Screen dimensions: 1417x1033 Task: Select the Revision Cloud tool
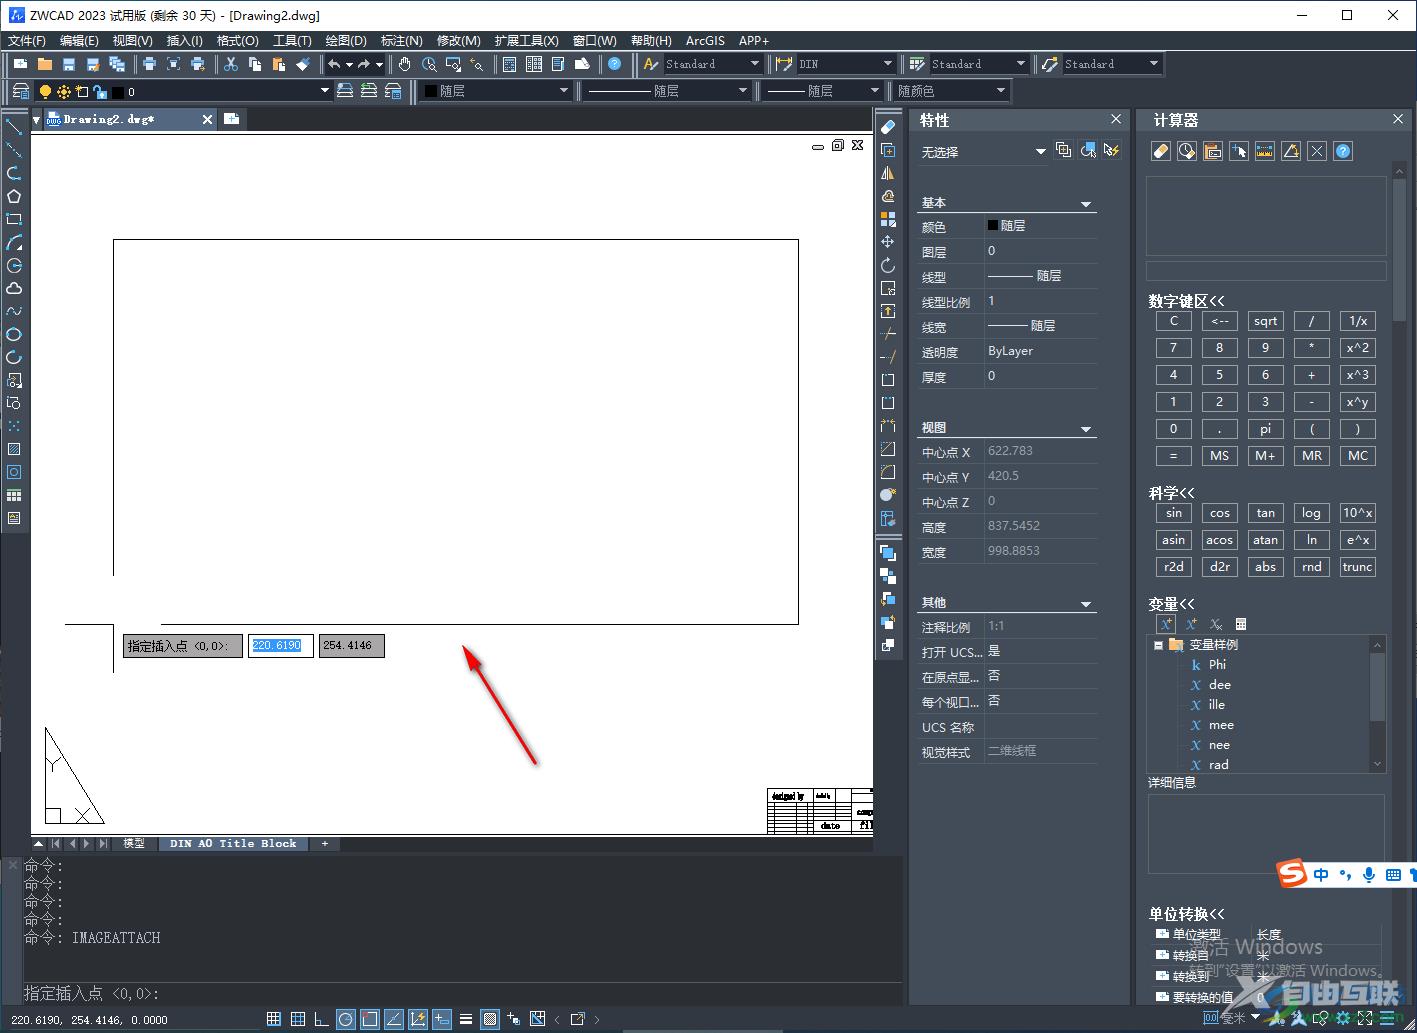pos(14,288)
